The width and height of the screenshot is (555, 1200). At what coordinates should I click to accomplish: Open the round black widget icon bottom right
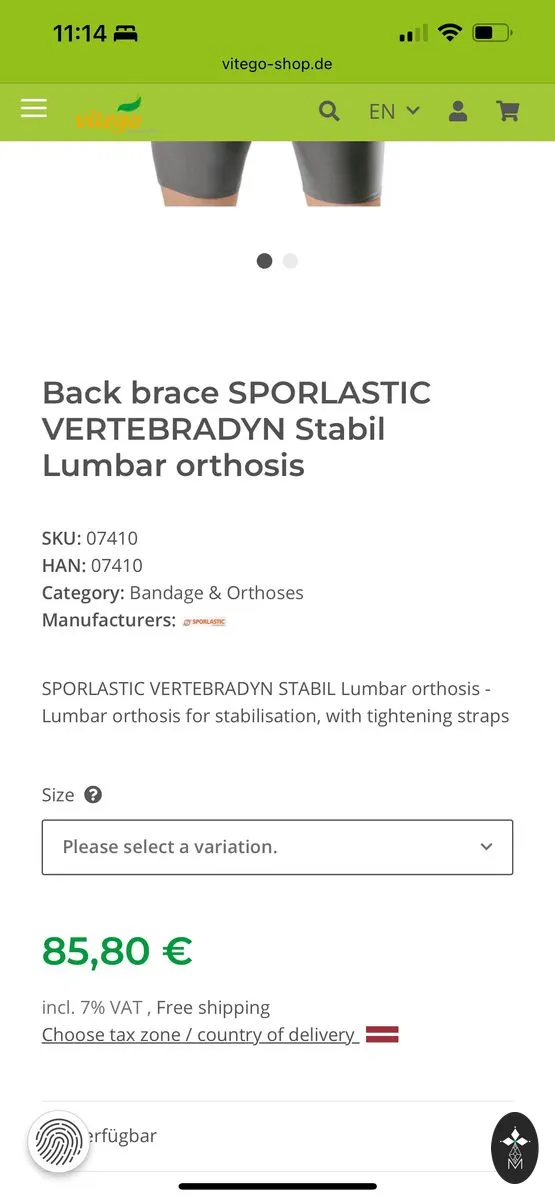point(515,1148)
